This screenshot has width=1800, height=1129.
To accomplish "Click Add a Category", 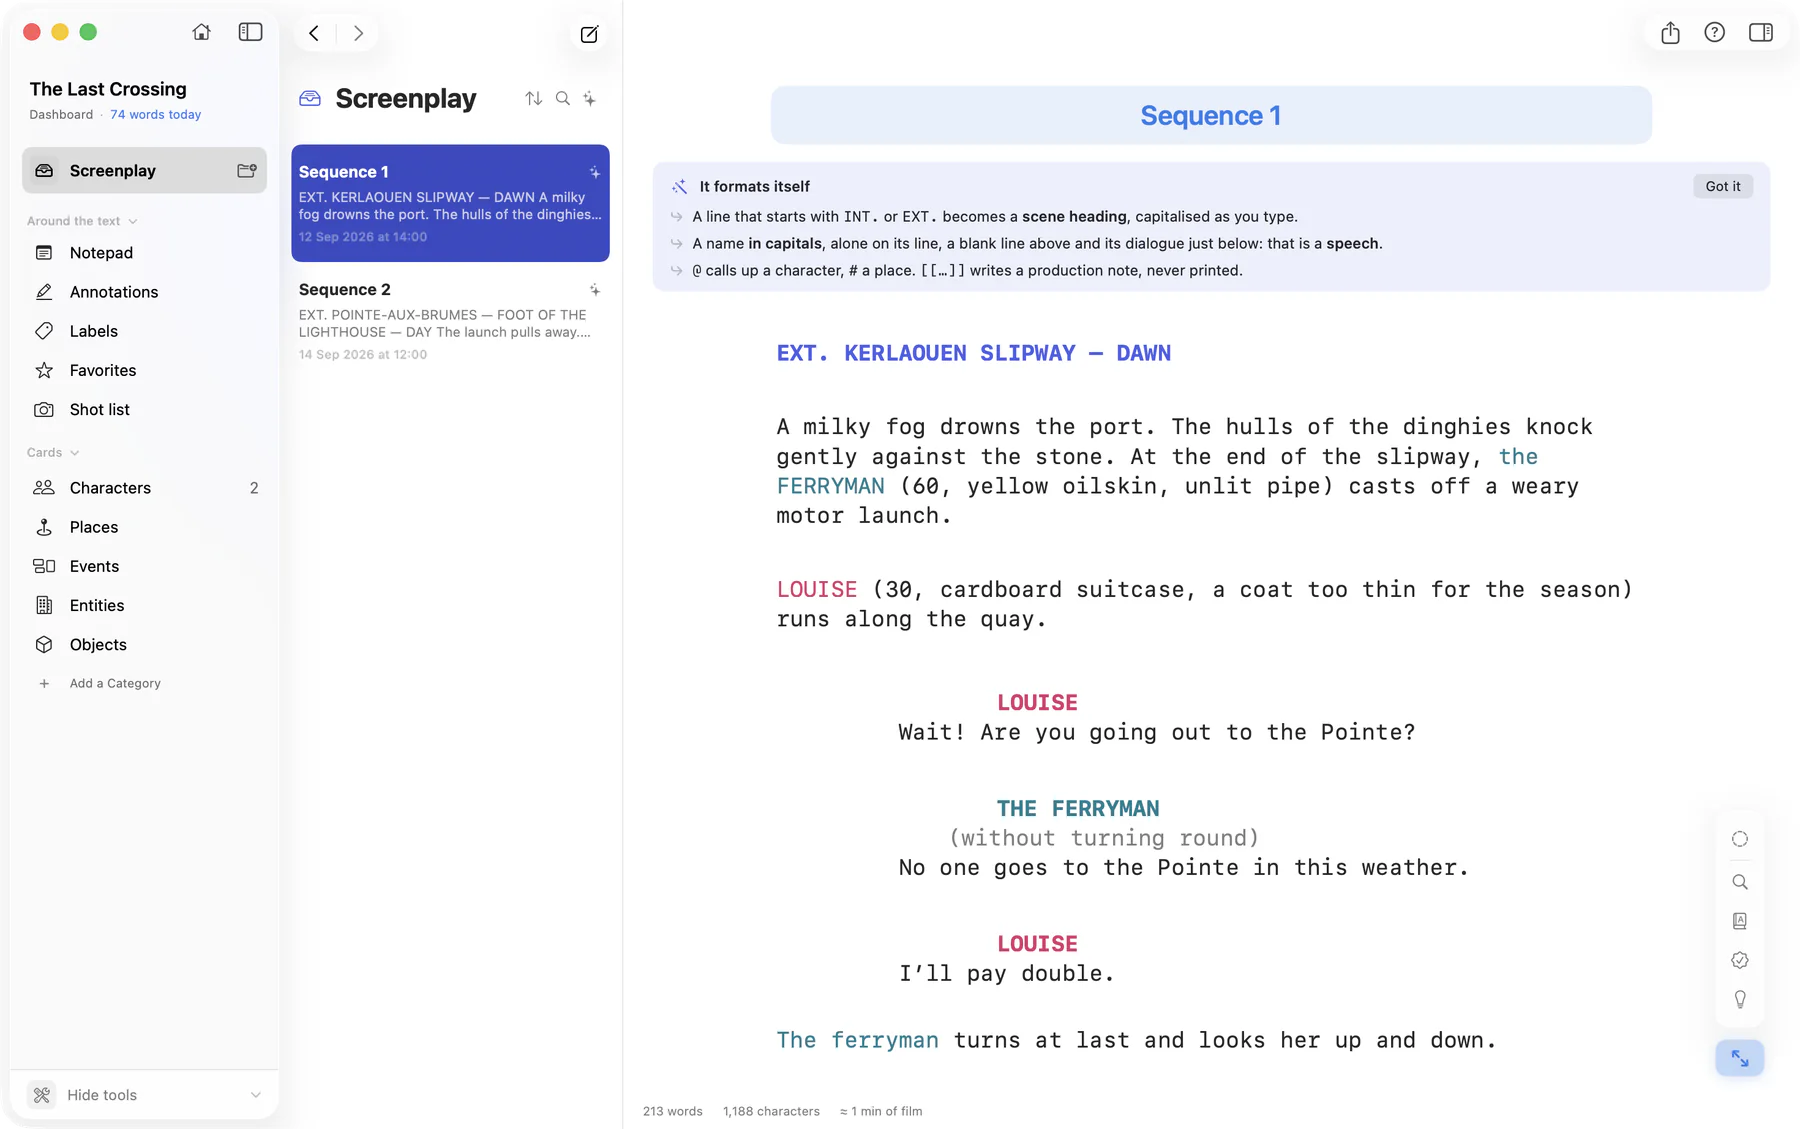I will [x=115, y=684].
